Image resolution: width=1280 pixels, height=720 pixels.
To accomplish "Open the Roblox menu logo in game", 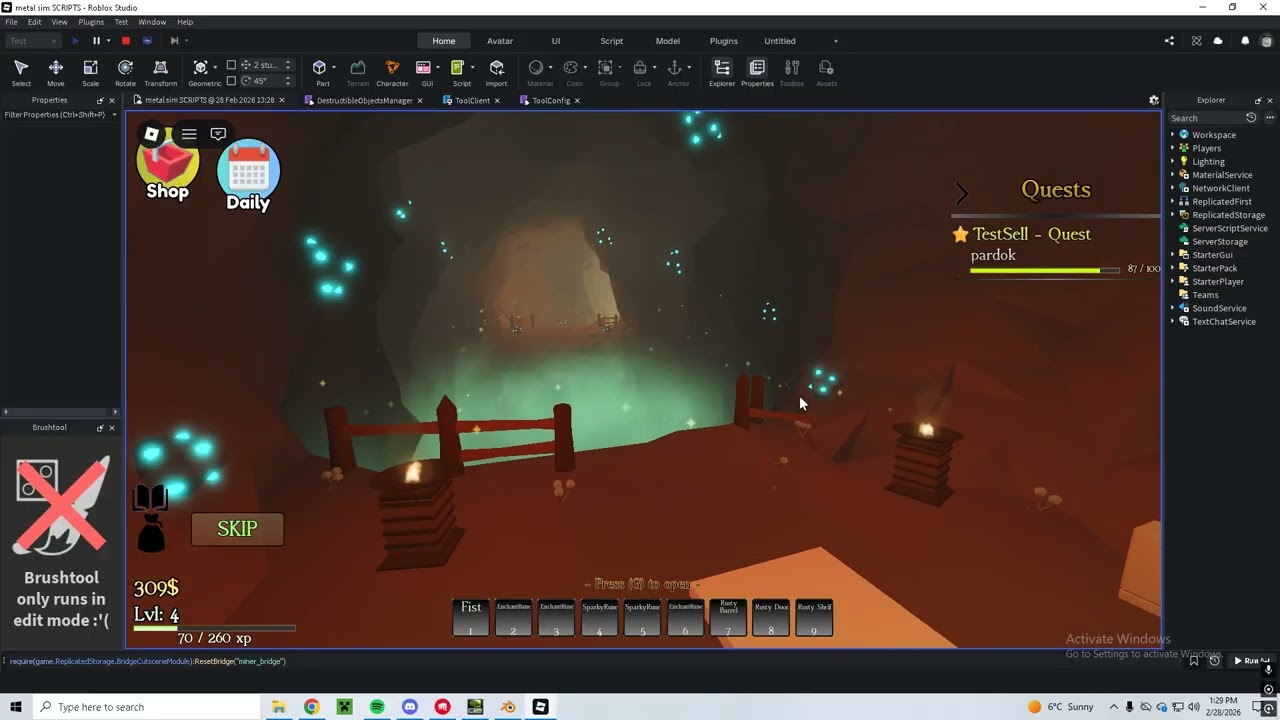I will pyautogui.click(x=151, y=134).
